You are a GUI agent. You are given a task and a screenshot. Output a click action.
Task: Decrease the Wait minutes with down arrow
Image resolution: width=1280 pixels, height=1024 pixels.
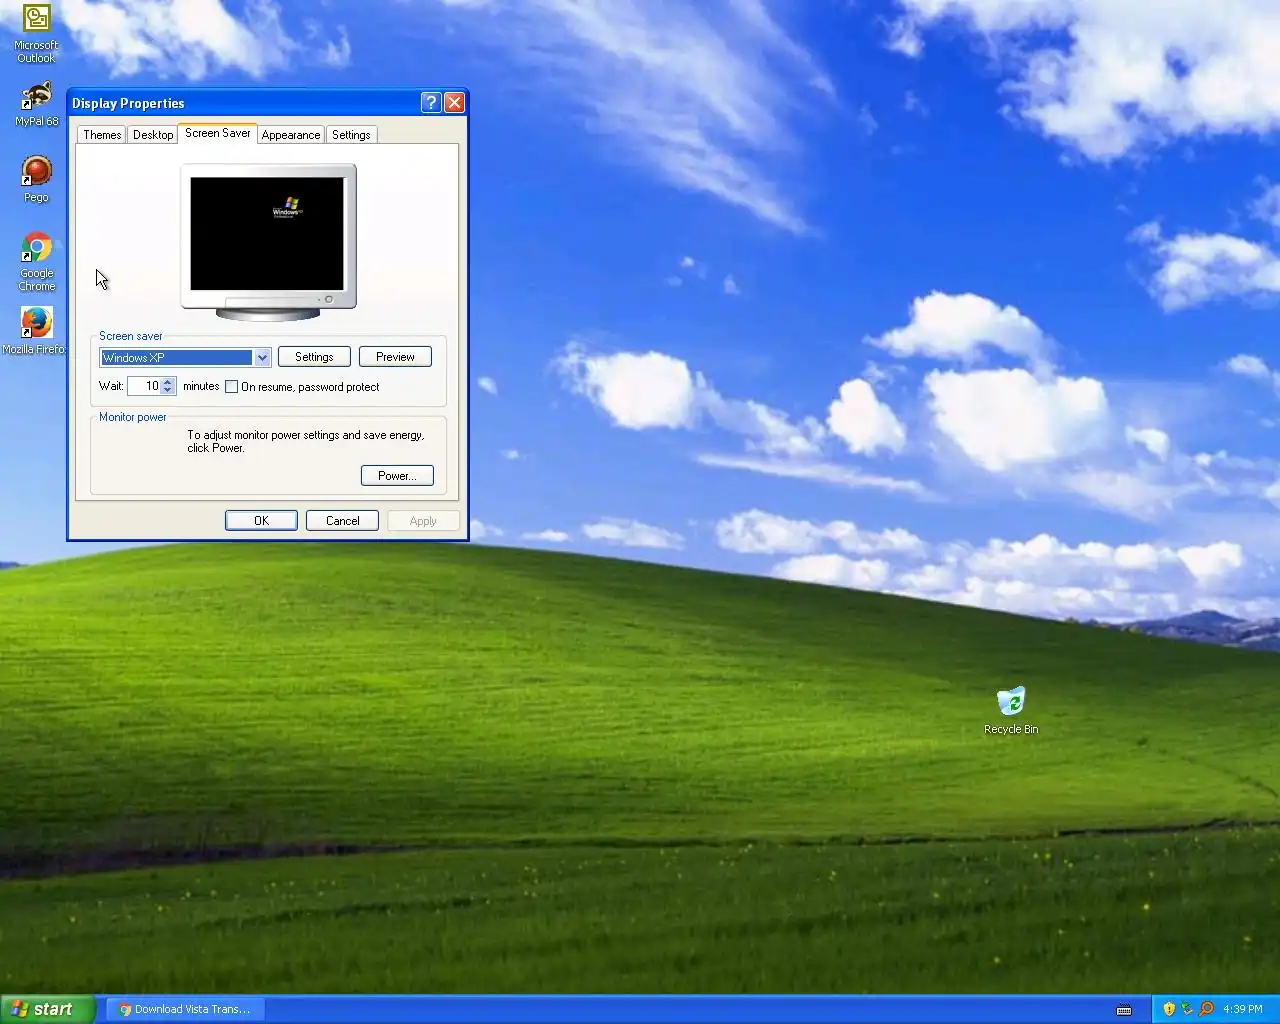168,390
